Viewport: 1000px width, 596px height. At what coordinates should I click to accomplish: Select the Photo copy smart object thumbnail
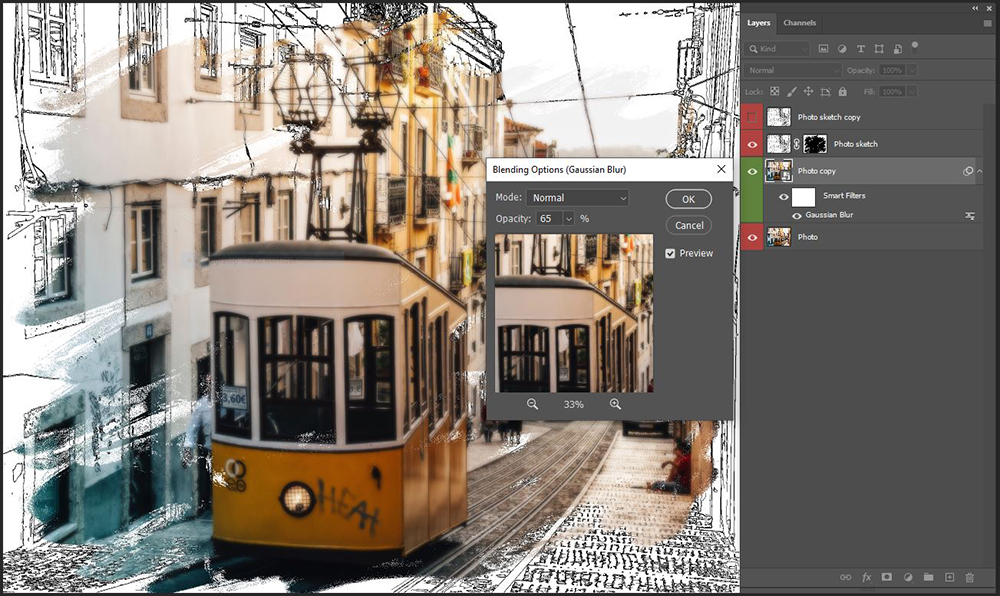tap(779, 171)
